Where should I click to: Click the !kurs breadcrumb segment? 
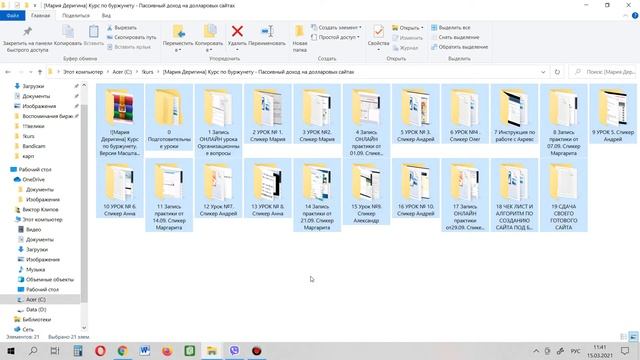[147, 72]
